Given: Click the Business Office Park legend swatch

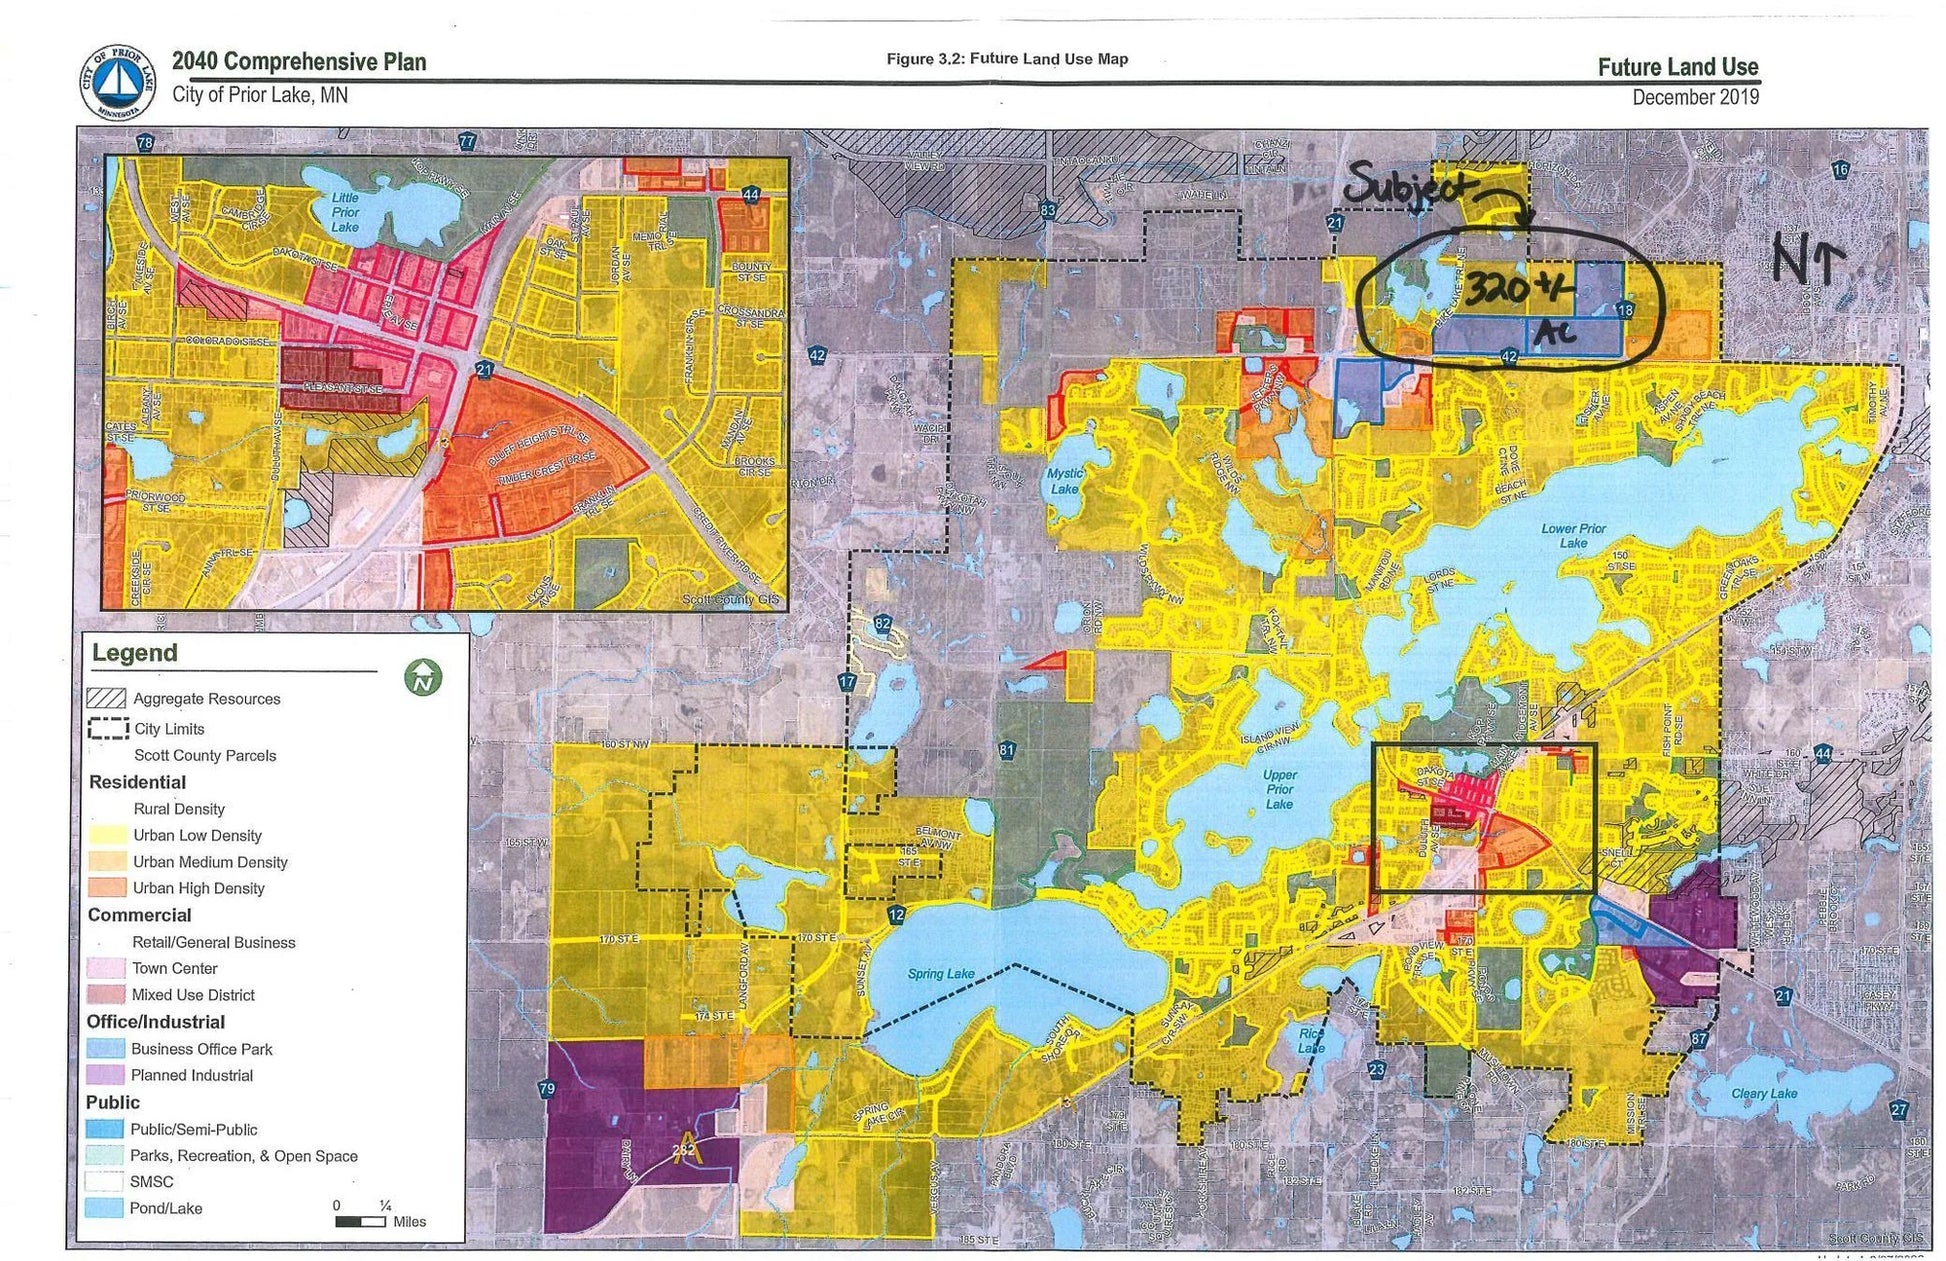Looking at the screenshot, I should [x=106, y=1048].
